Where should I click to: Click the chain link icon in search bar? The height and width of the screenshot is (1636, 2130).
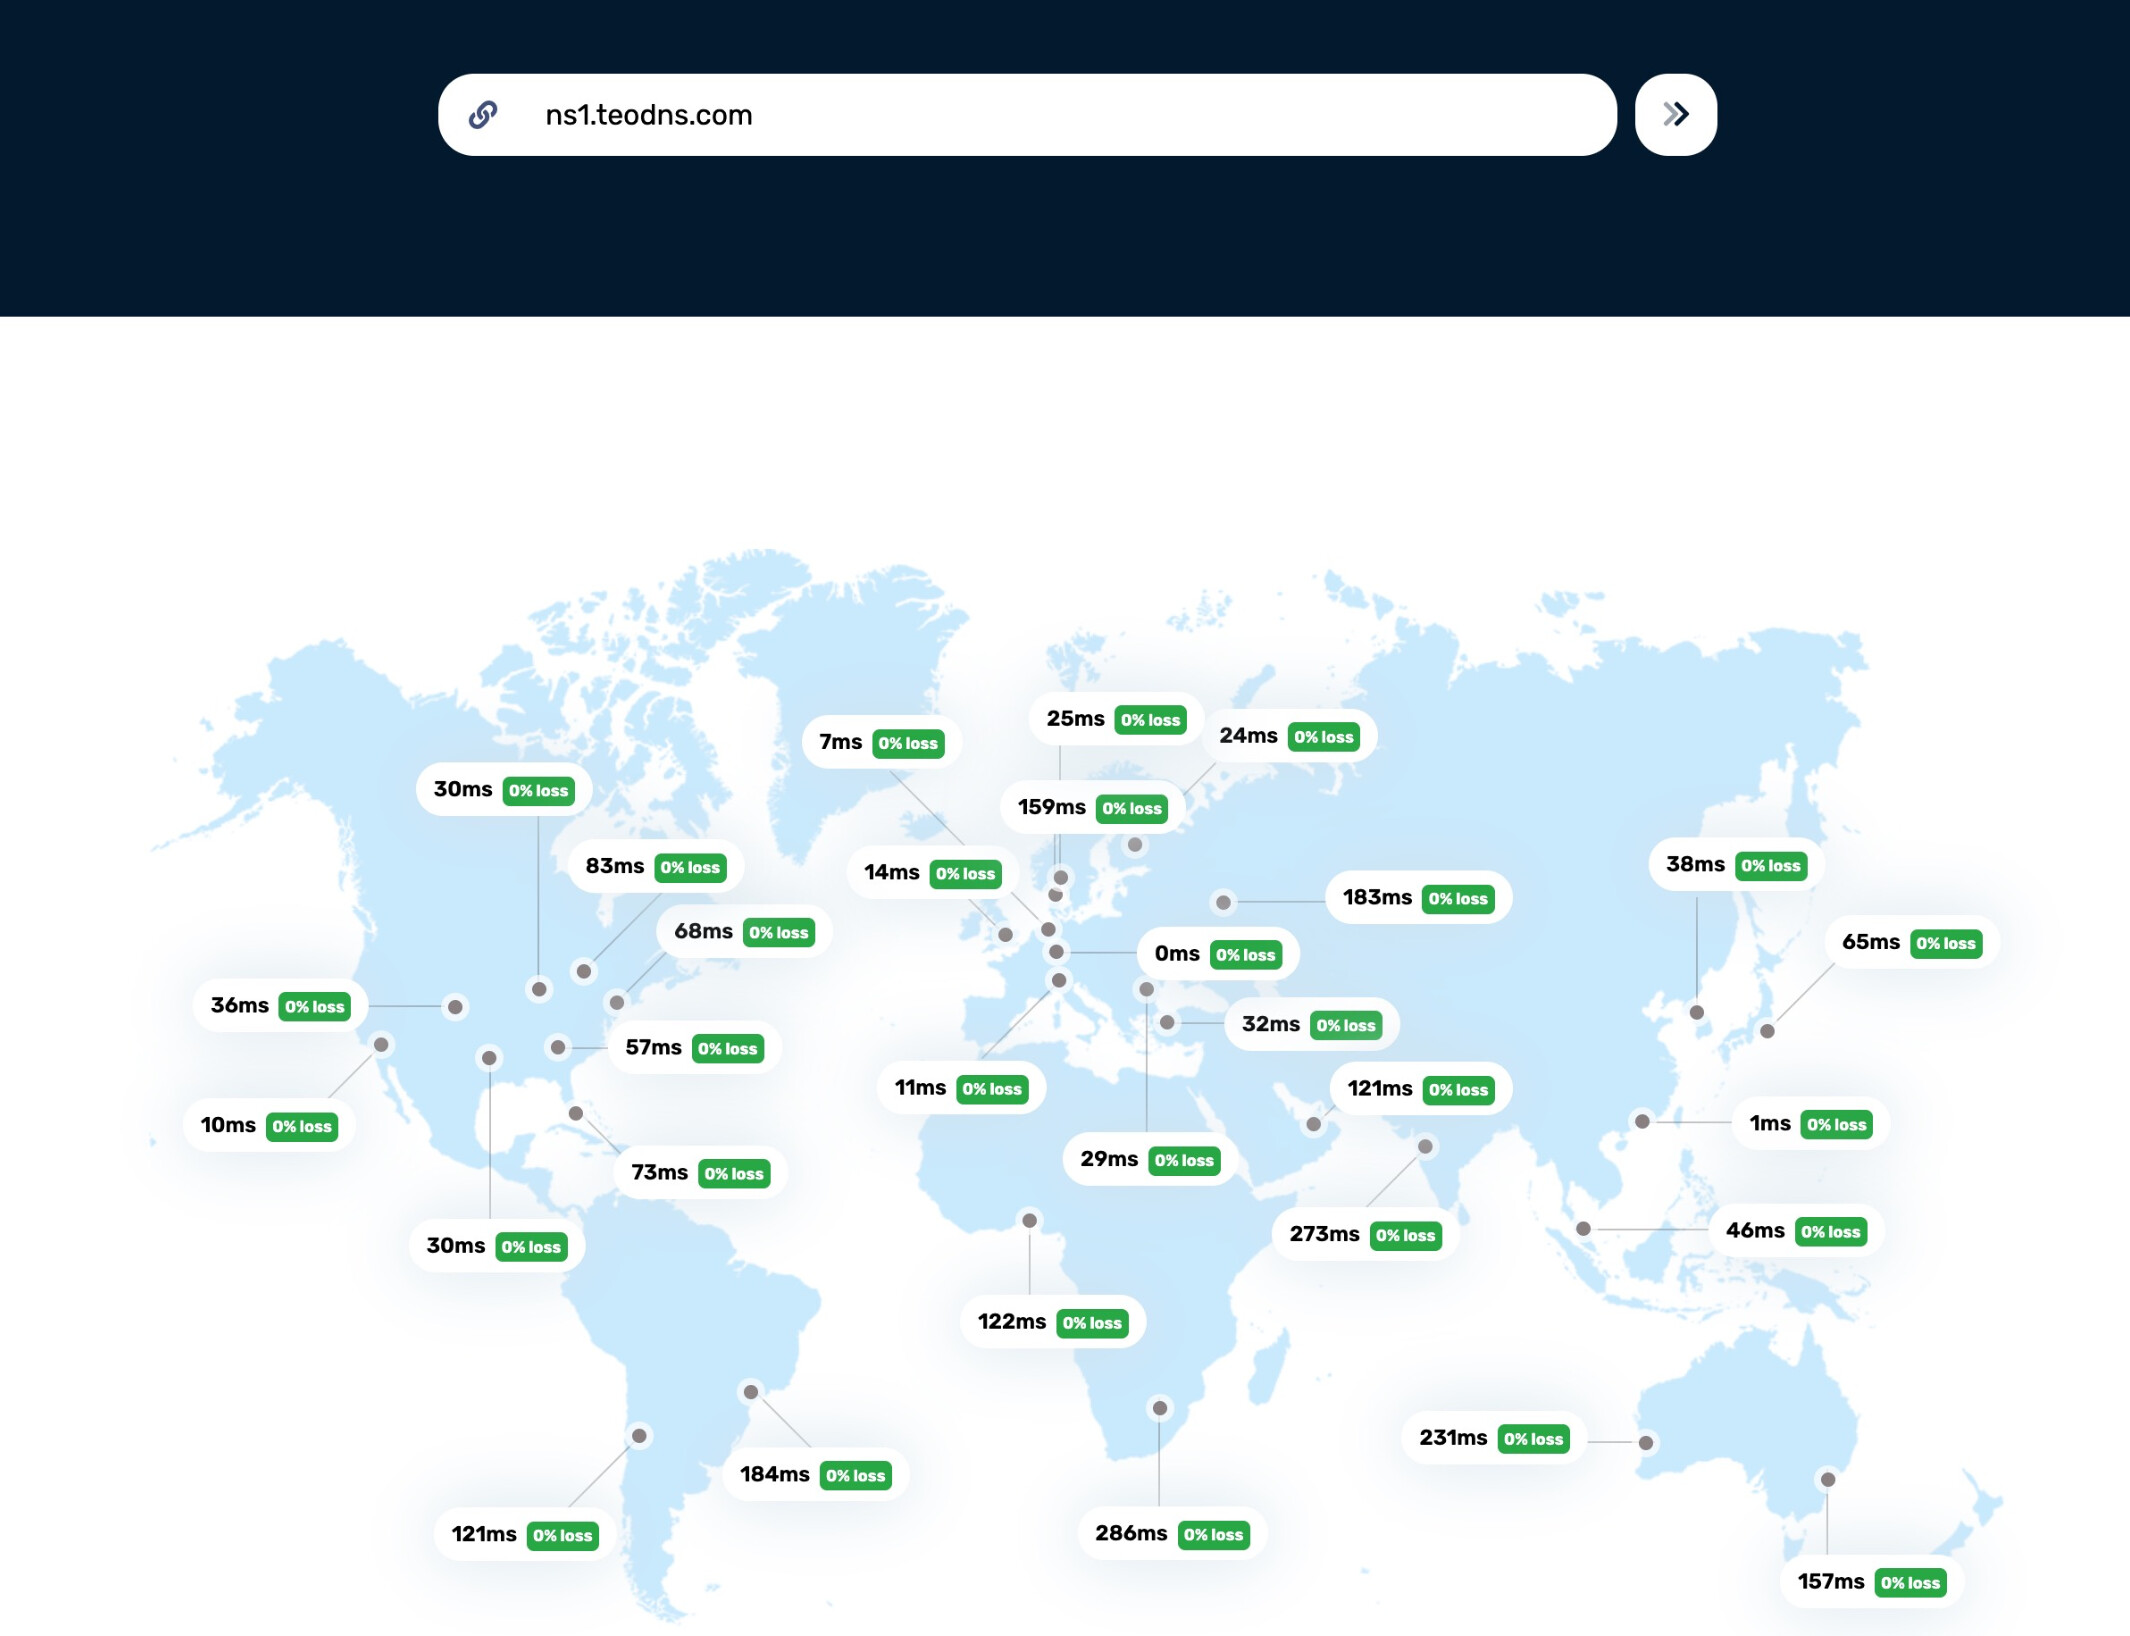click(483, 115)
